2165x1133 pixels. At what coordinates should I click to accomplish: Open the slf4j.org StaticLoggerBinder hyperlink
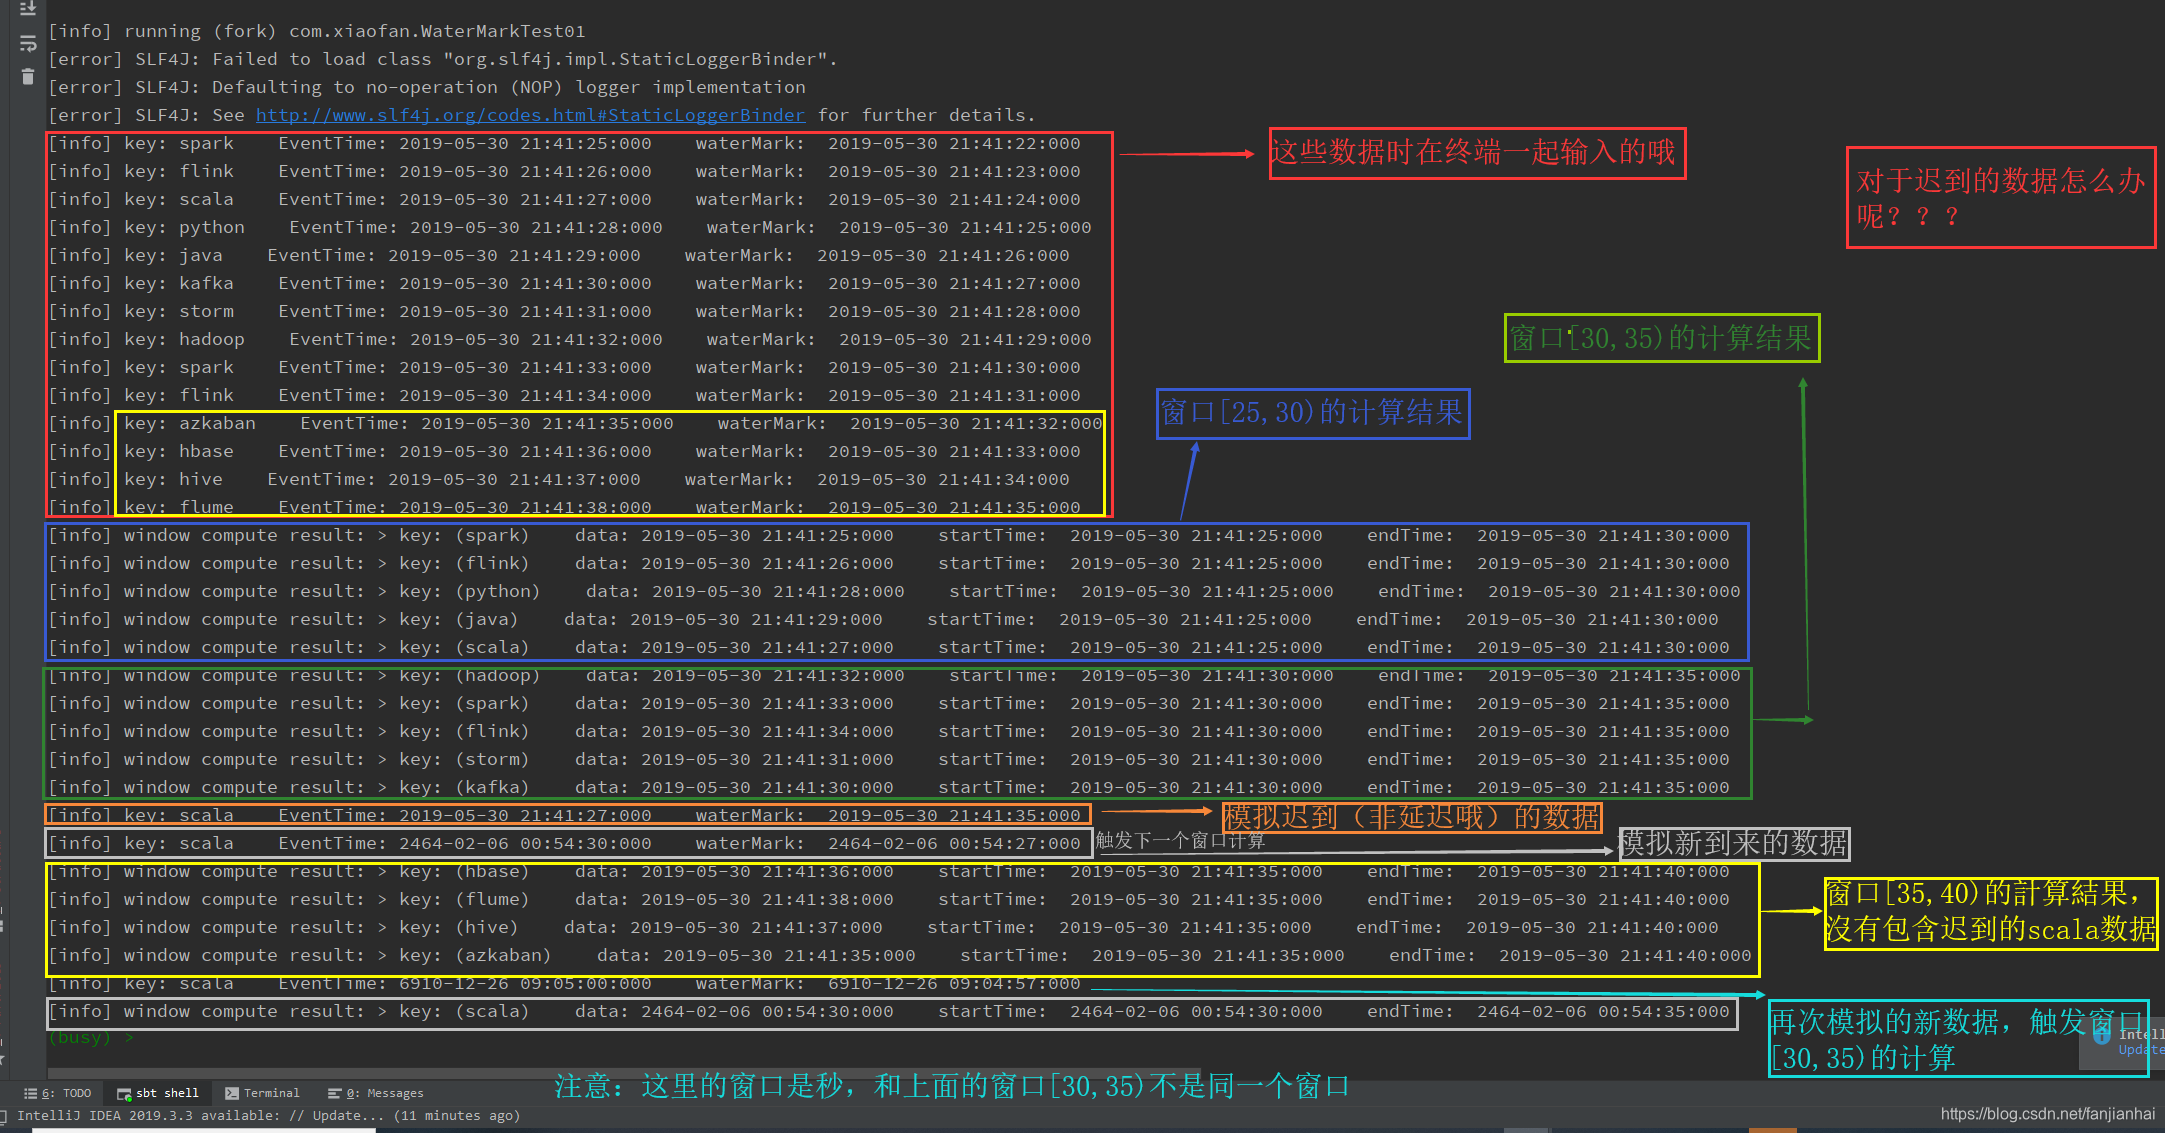tap(530, 115)
